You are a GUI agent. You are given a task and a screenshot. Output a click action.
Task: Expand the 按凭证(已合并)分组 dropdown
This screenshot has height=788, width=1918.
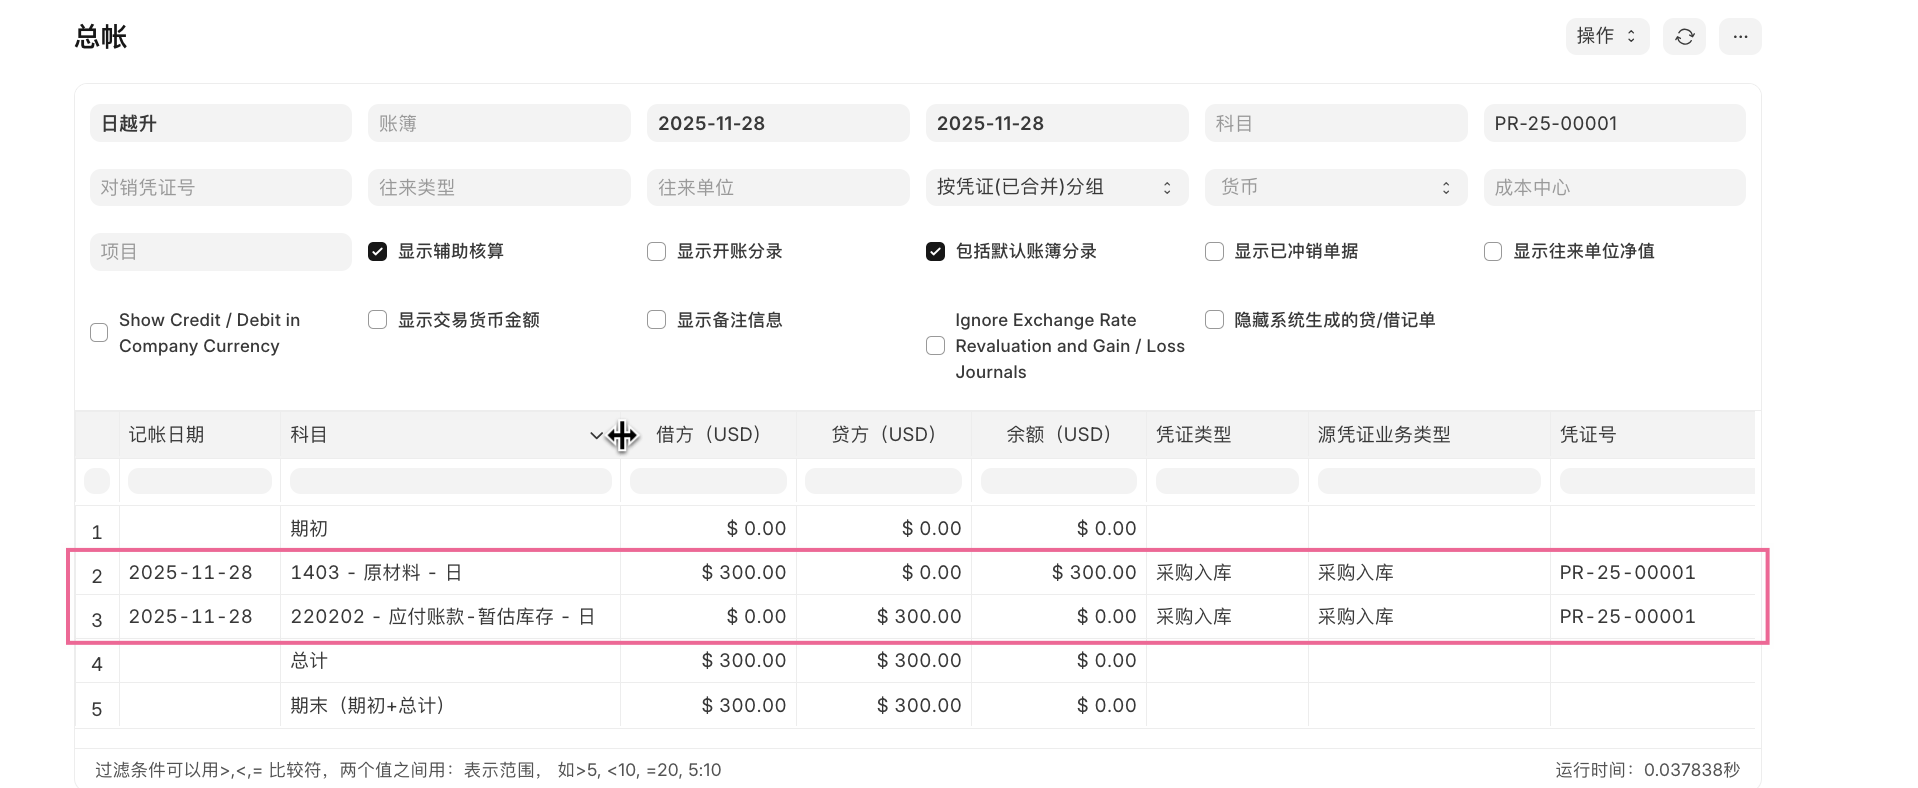coord(1056,187)
